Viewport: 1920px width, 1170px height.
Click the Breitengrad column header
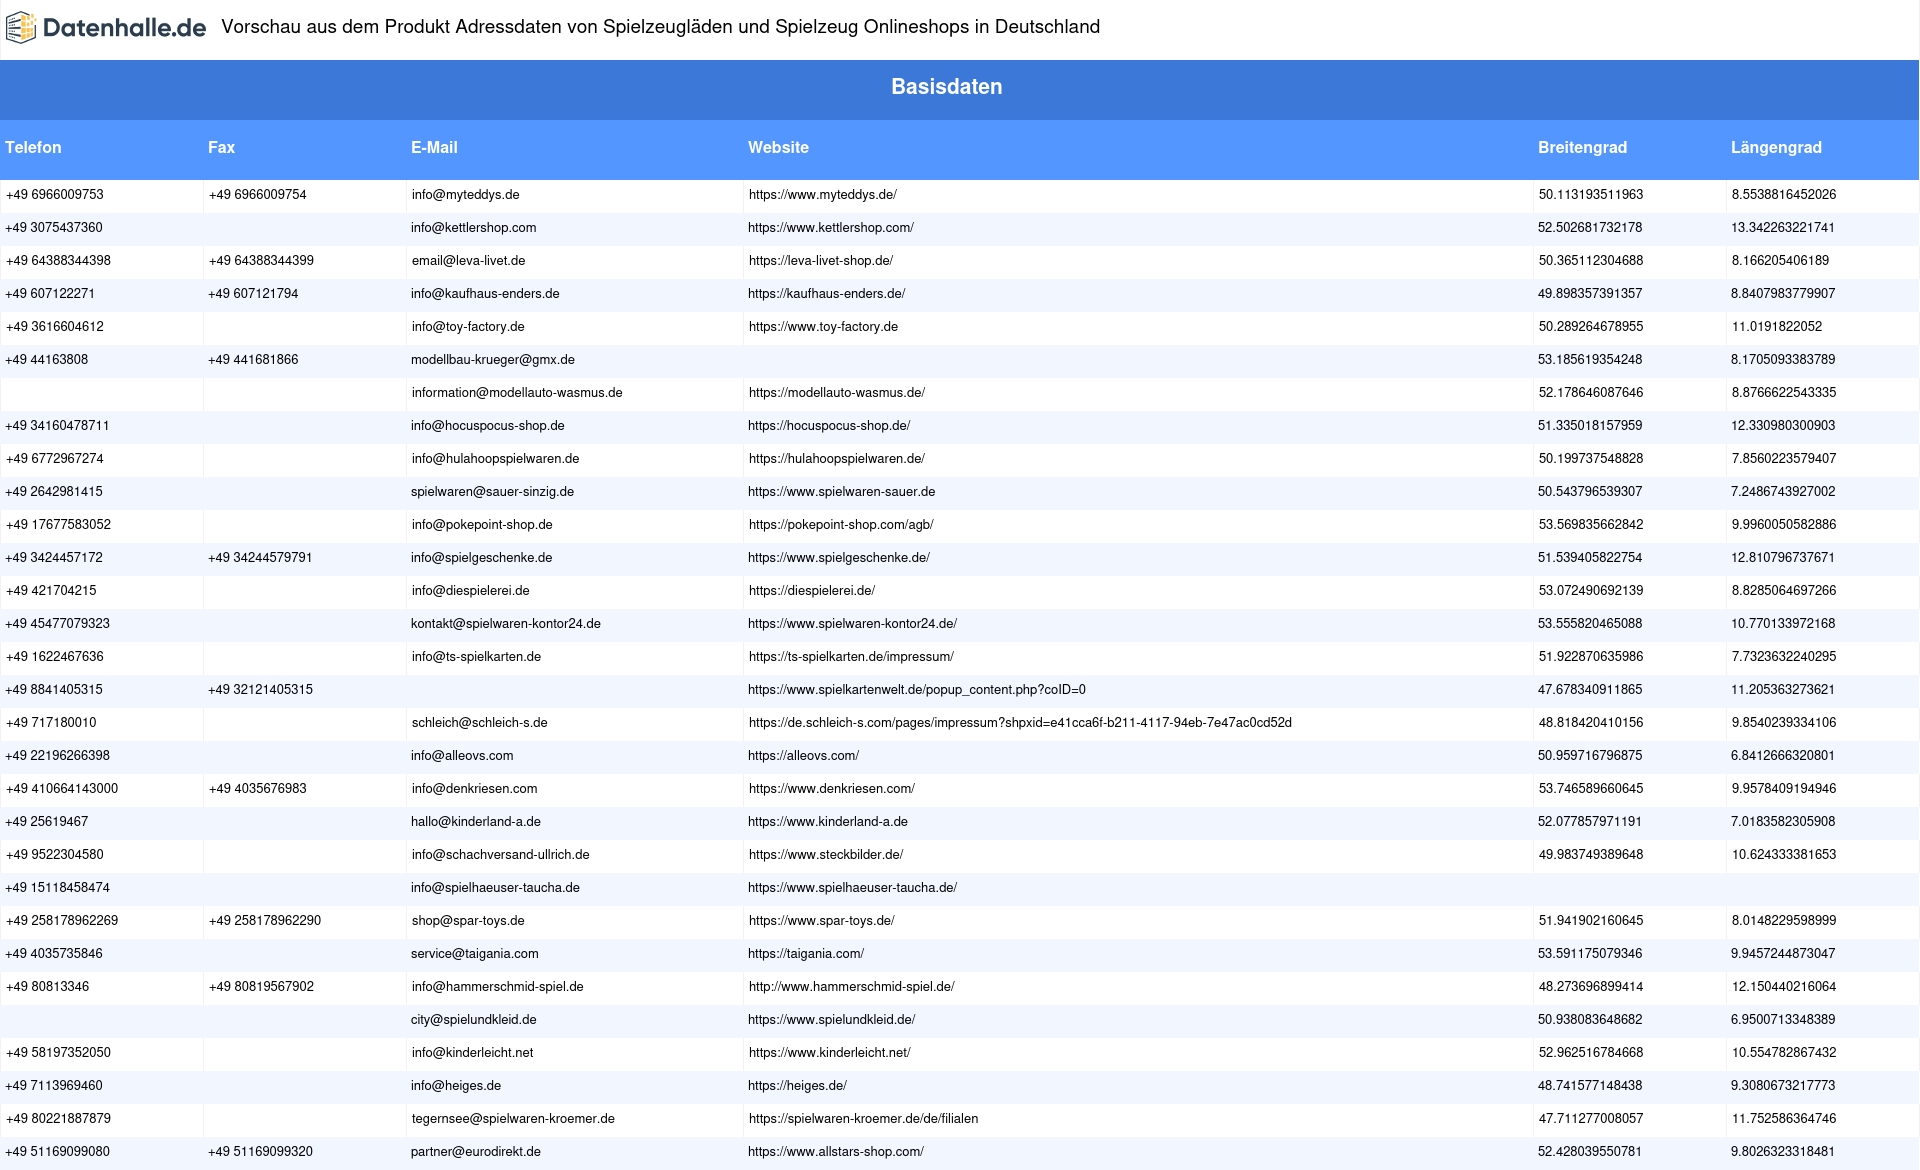pos(1582,147)
